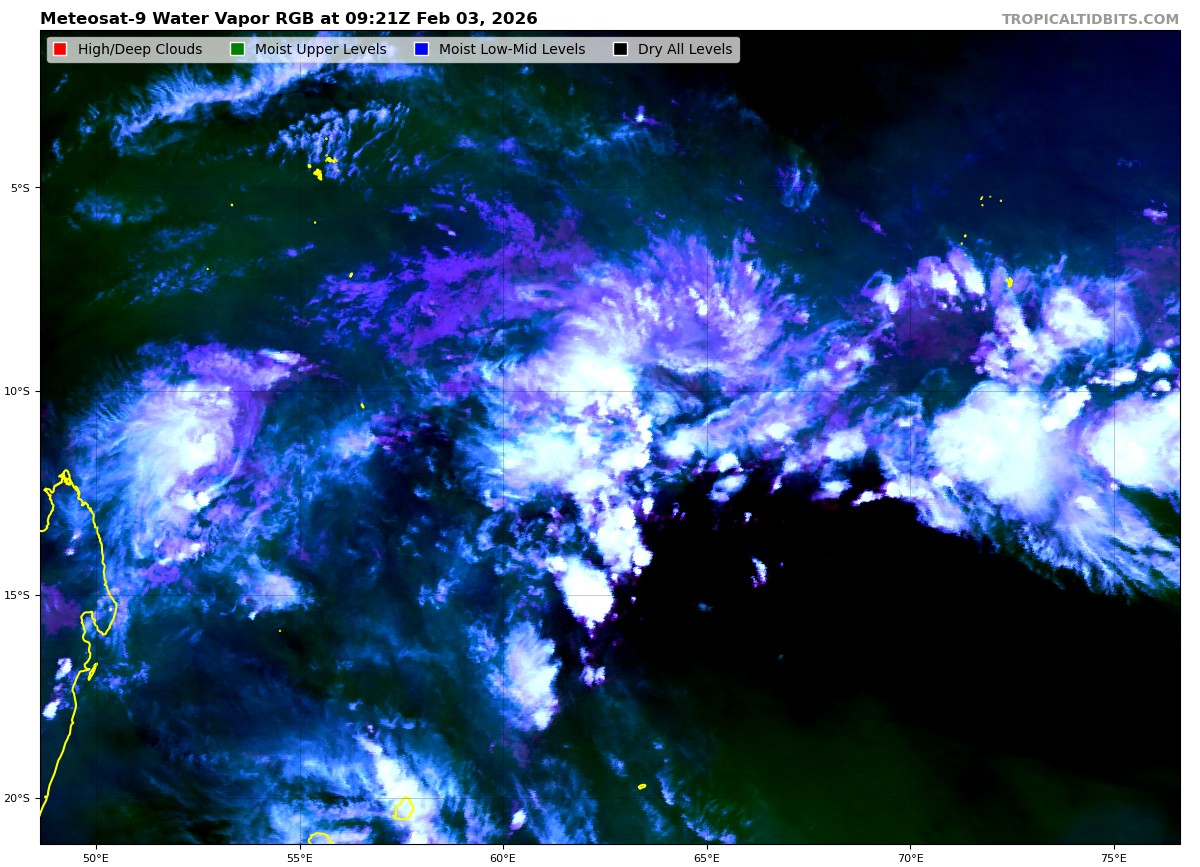Click the yellow Mauritius island outline
This screenshot has width=1200, height=867.
point(403,808)
